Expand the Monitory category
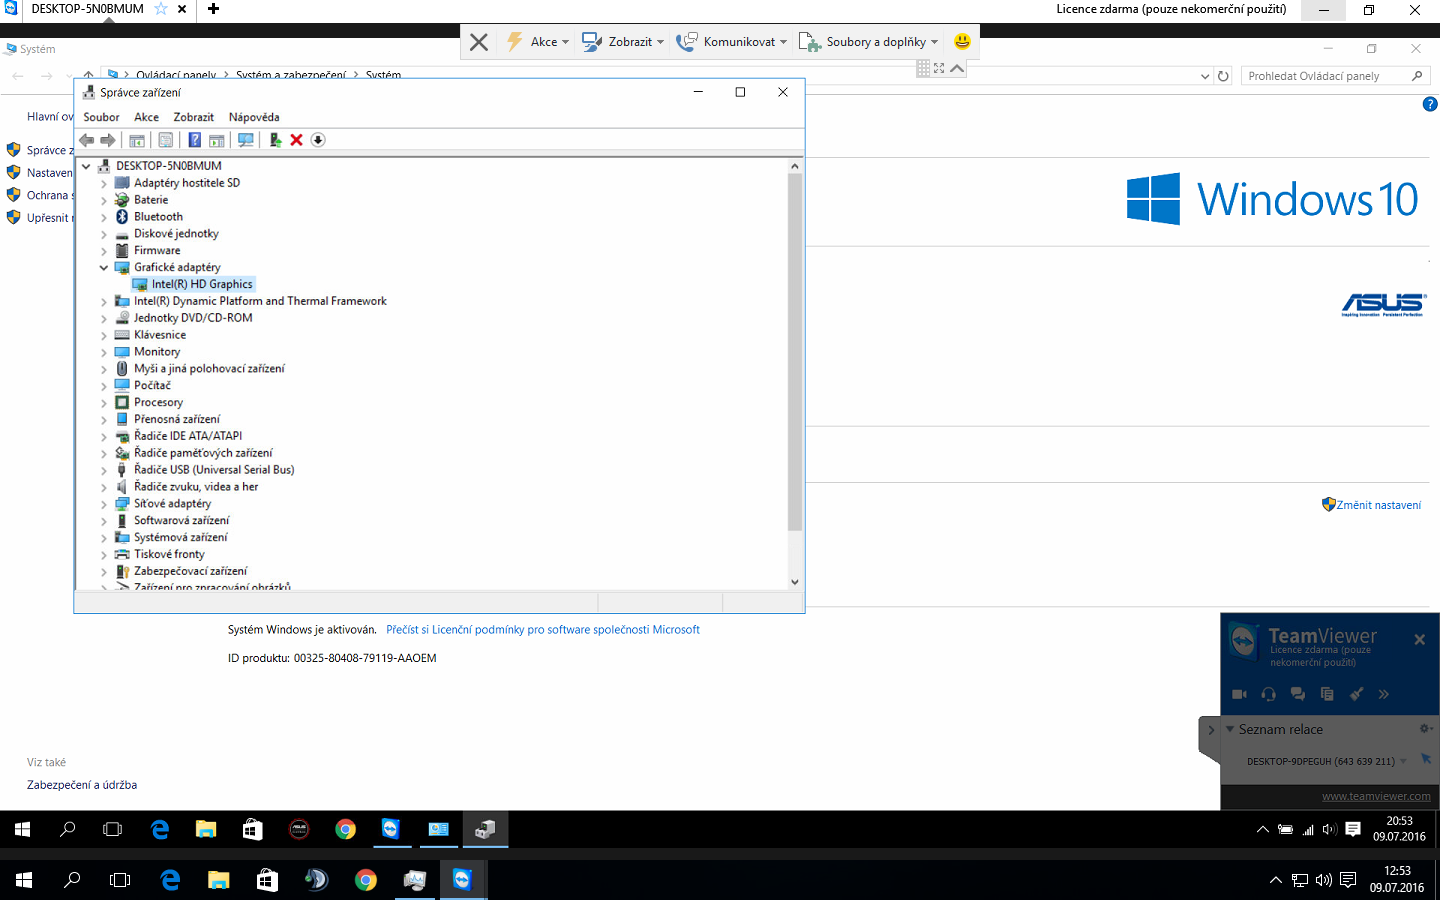The width and height of the screenshot is (1440, 900). (104, 352)
